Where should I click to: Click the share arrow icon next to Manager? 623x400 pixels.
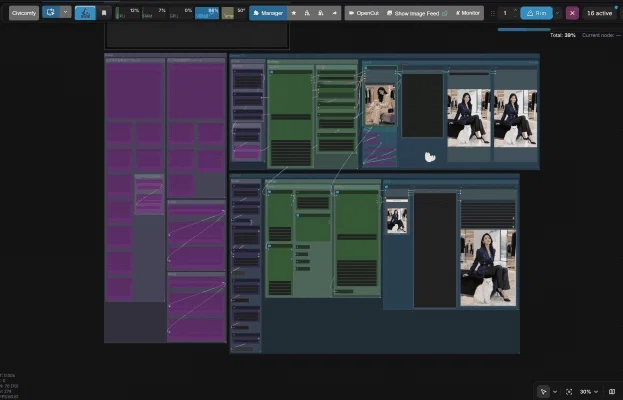pos(334,13)
